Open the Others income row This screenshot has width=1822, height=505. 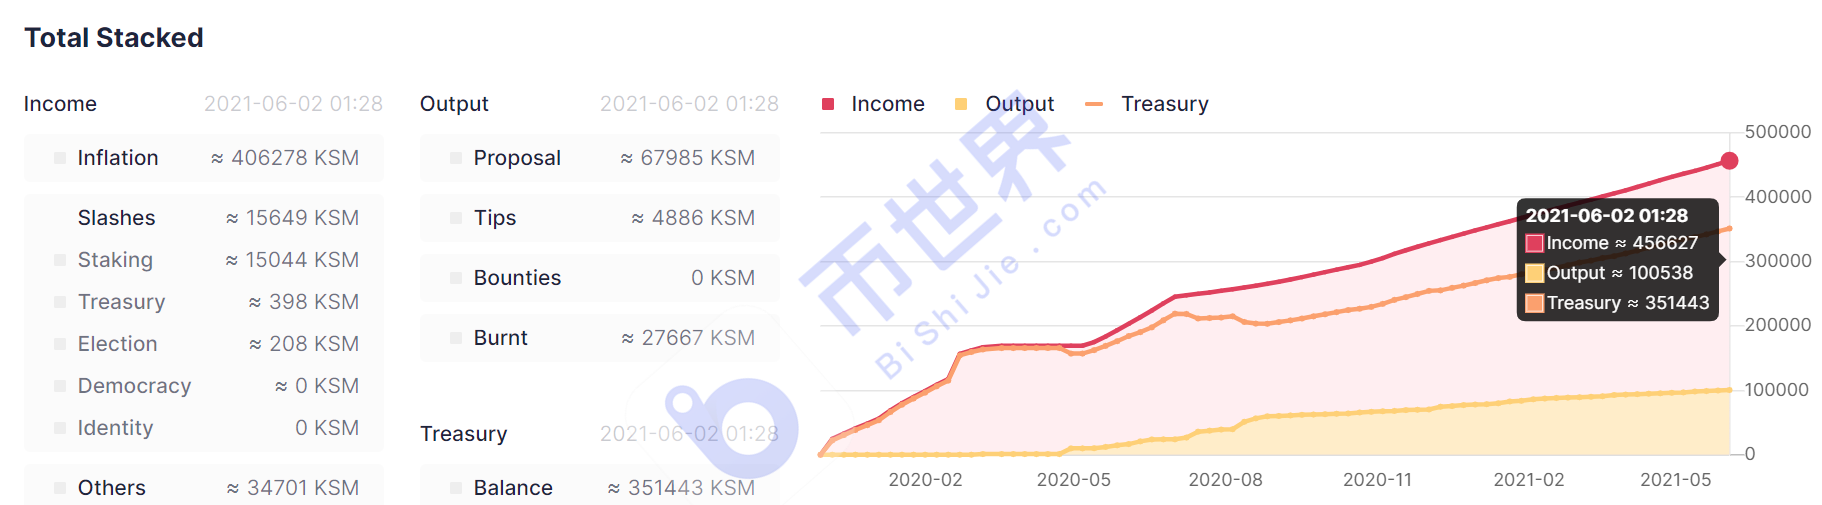click(x=204, y=486)
